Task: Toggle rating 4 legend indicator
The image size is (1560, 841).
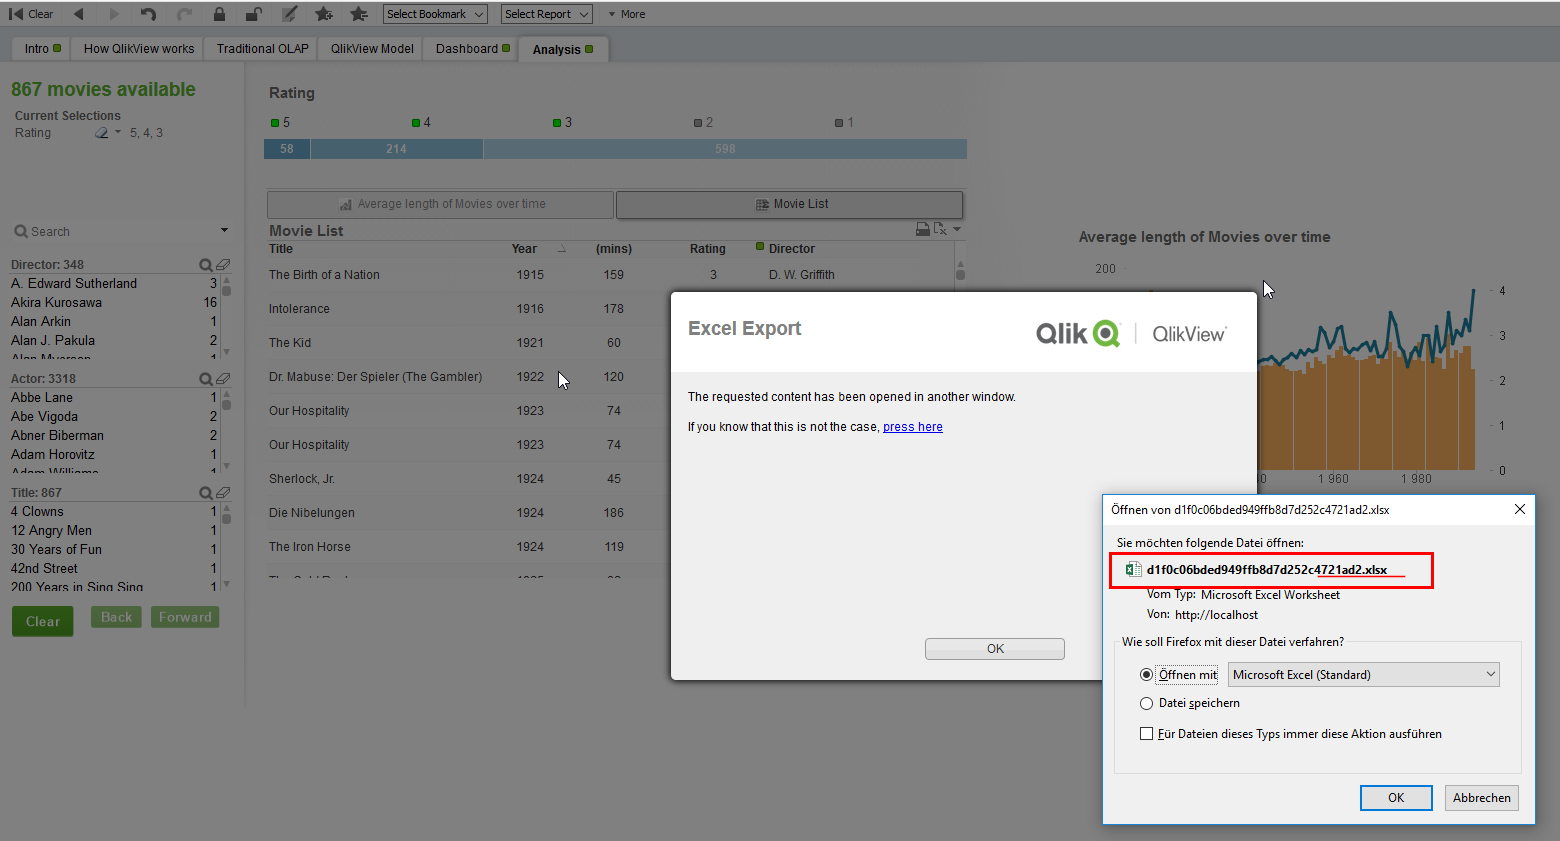Action: (x=416, y=123)
